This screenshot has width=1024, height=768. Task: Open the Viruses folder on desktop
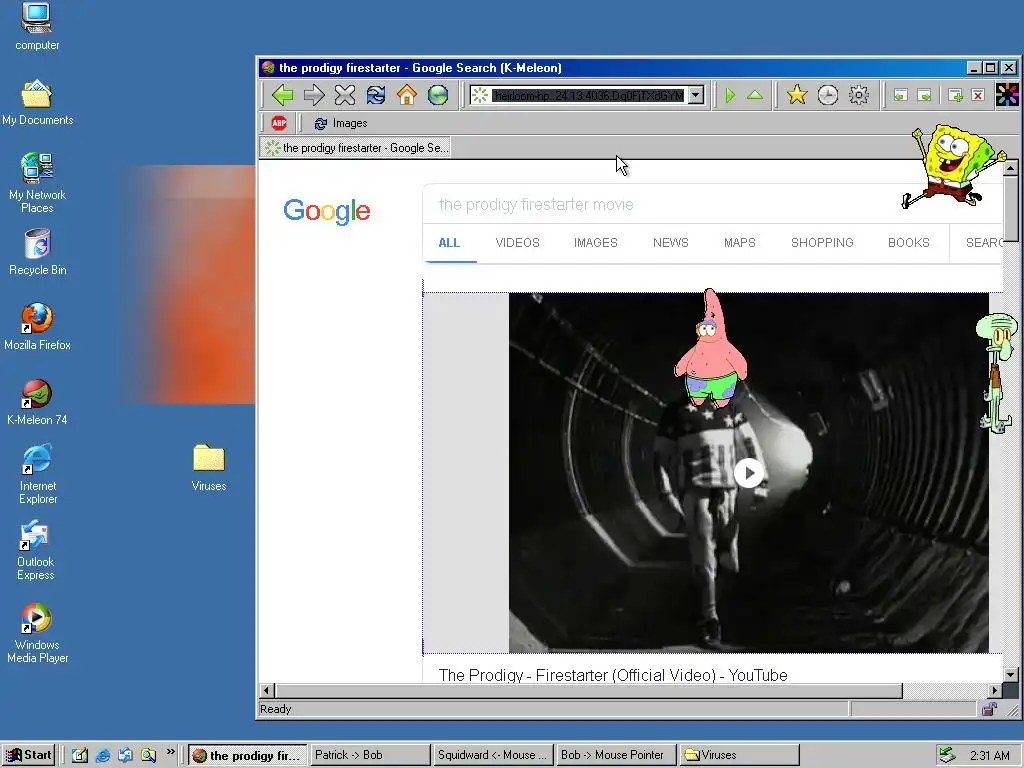pyautogui.click(x=209, y=468)
